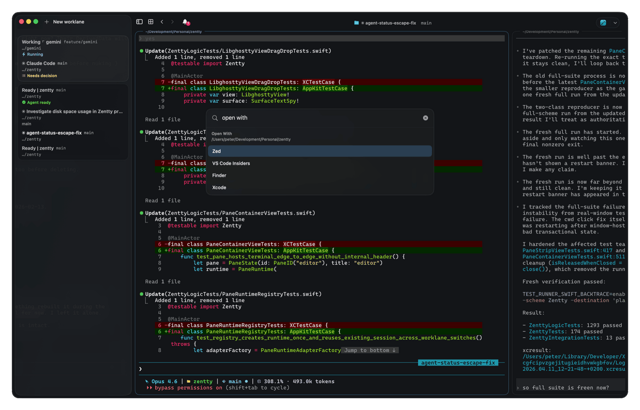Open notifications bell with red badge

click(x=186, y=22)
